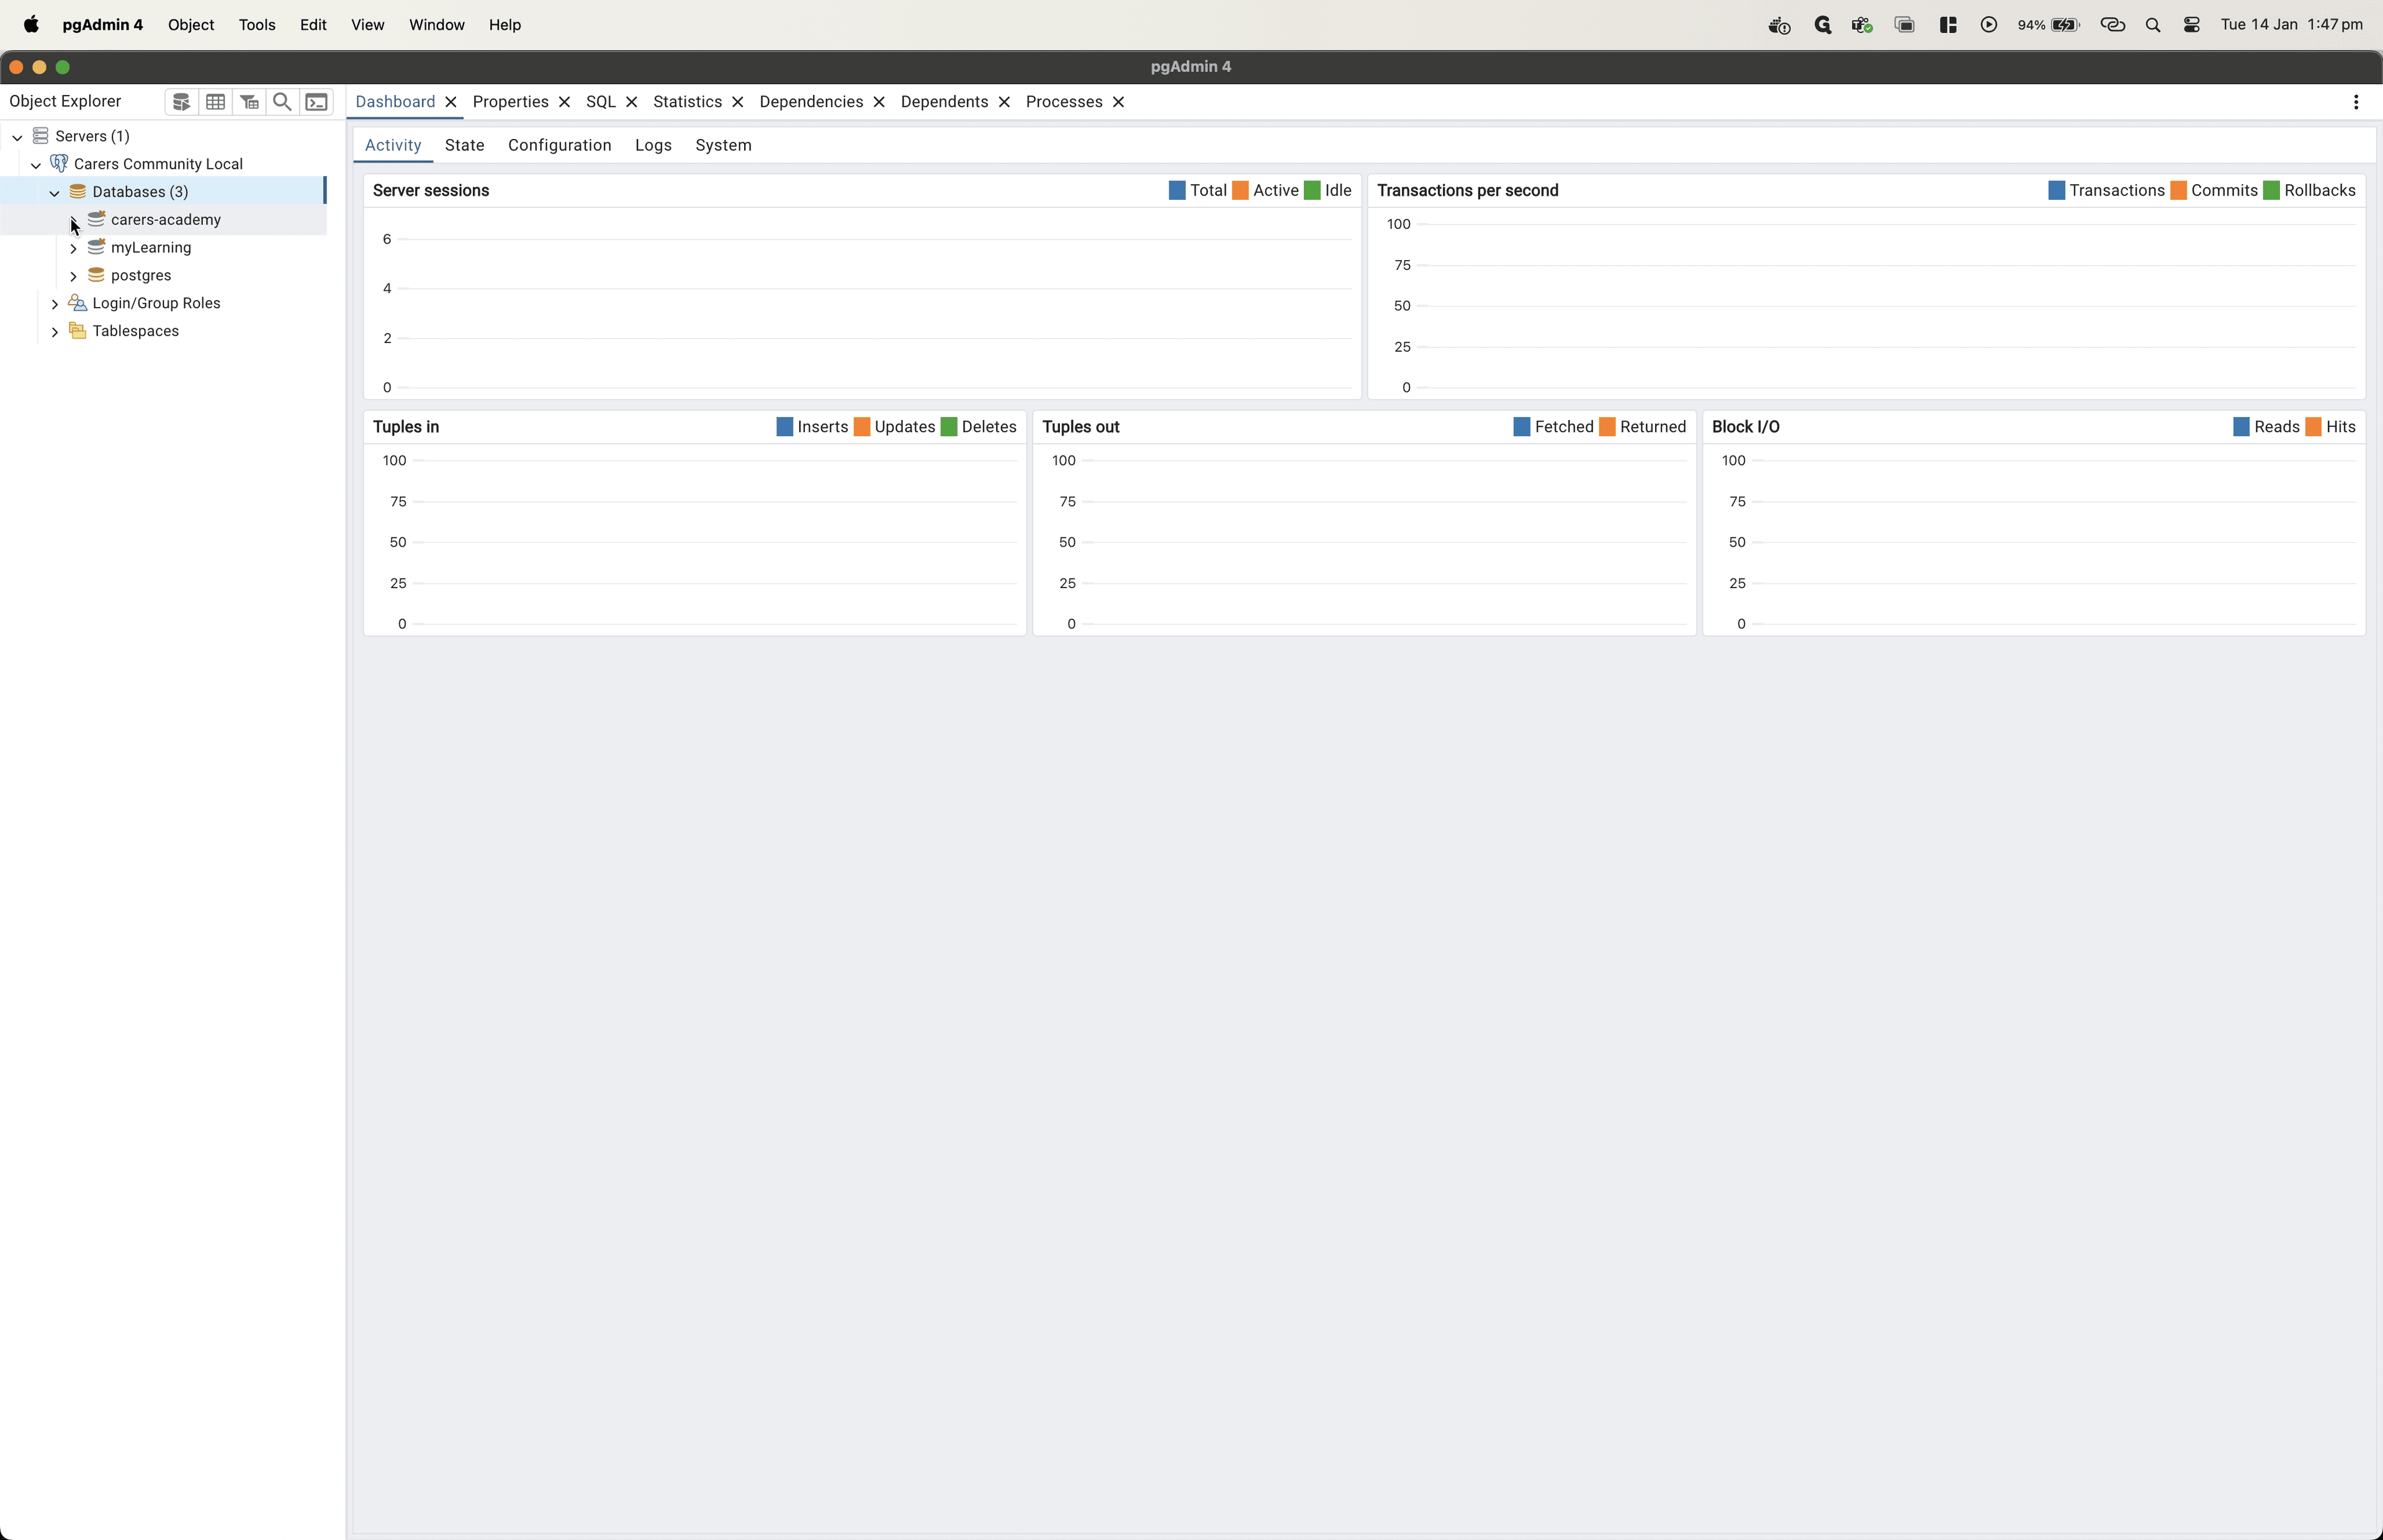Close the Statistics tab
Screen dimensions: 2383x1540
(x=738, y=102)
